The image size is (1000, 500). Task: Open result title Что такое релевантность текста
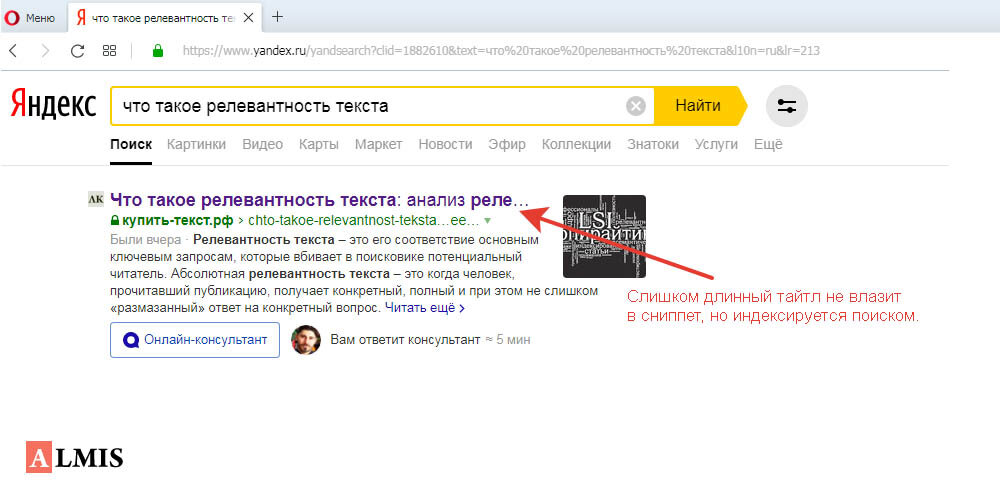click(320, 200)
